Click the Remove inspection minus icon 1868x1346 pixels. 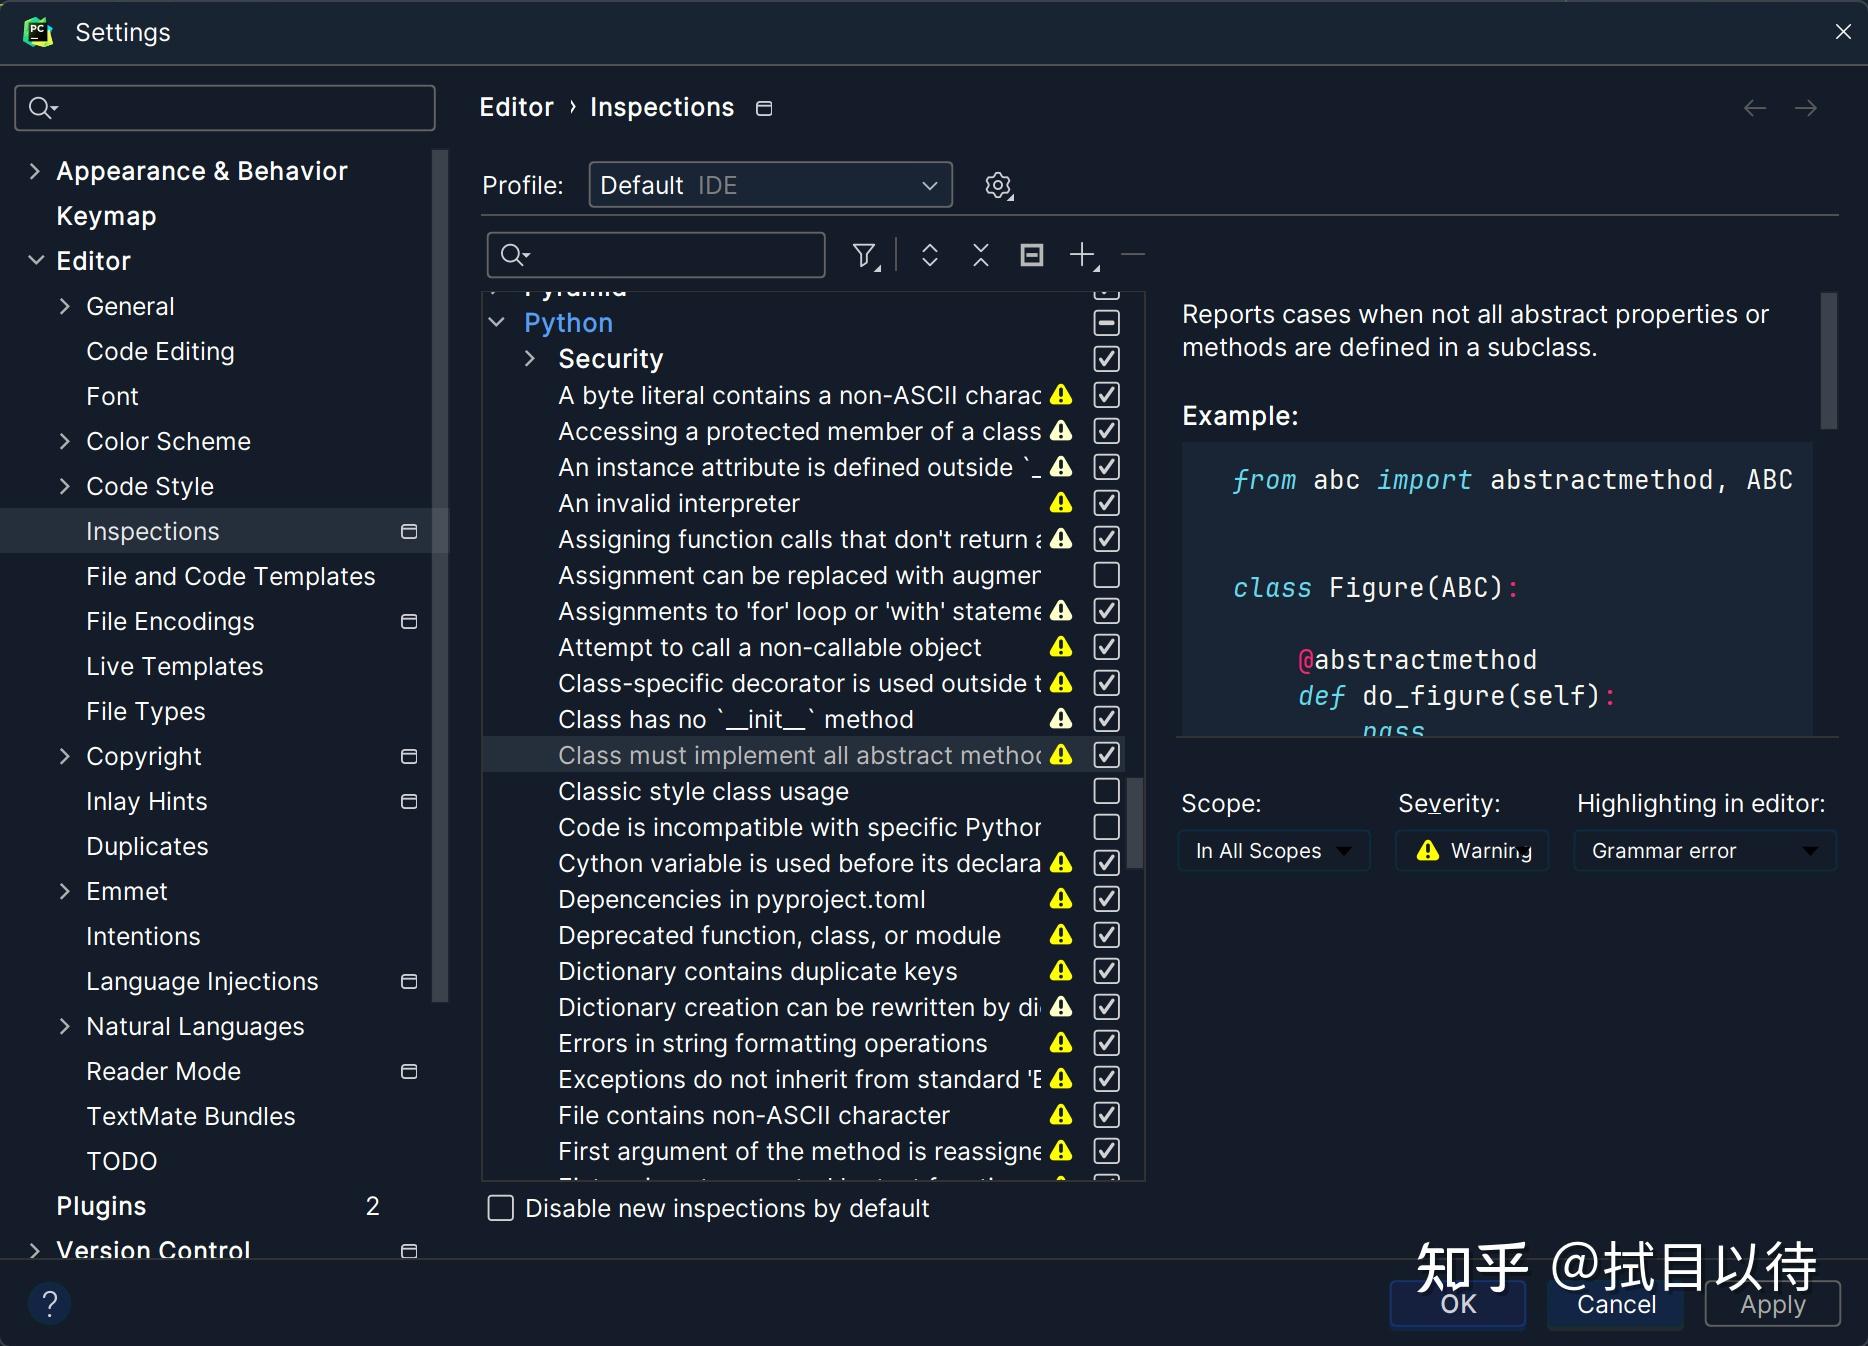1132,256
